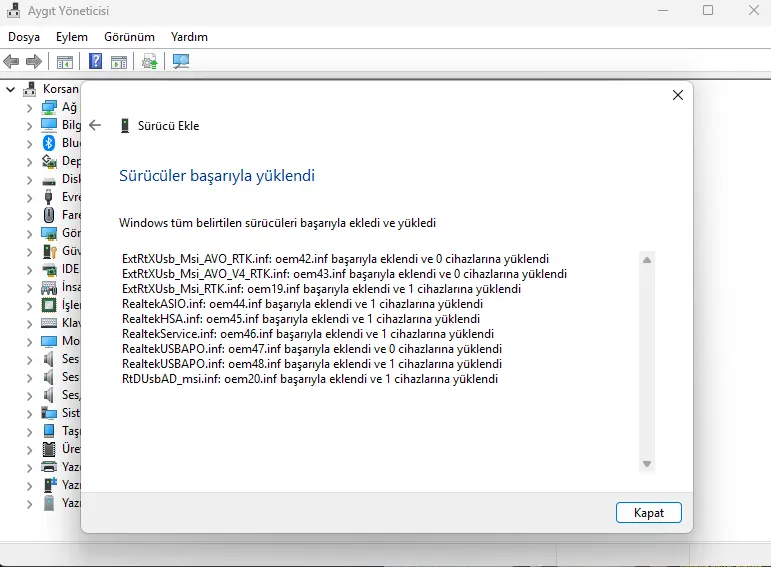Image resolution: width=771 pixels, height=567 pixels.
Task: Expand the Bluetooth tree node
Action: tap(30, 144)
